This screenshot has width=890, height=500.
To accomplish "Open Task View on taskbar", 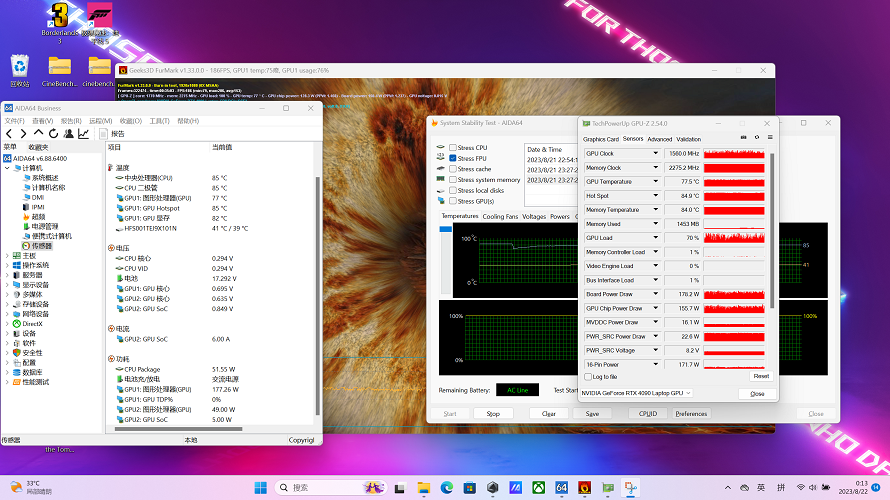I will 400,488.
